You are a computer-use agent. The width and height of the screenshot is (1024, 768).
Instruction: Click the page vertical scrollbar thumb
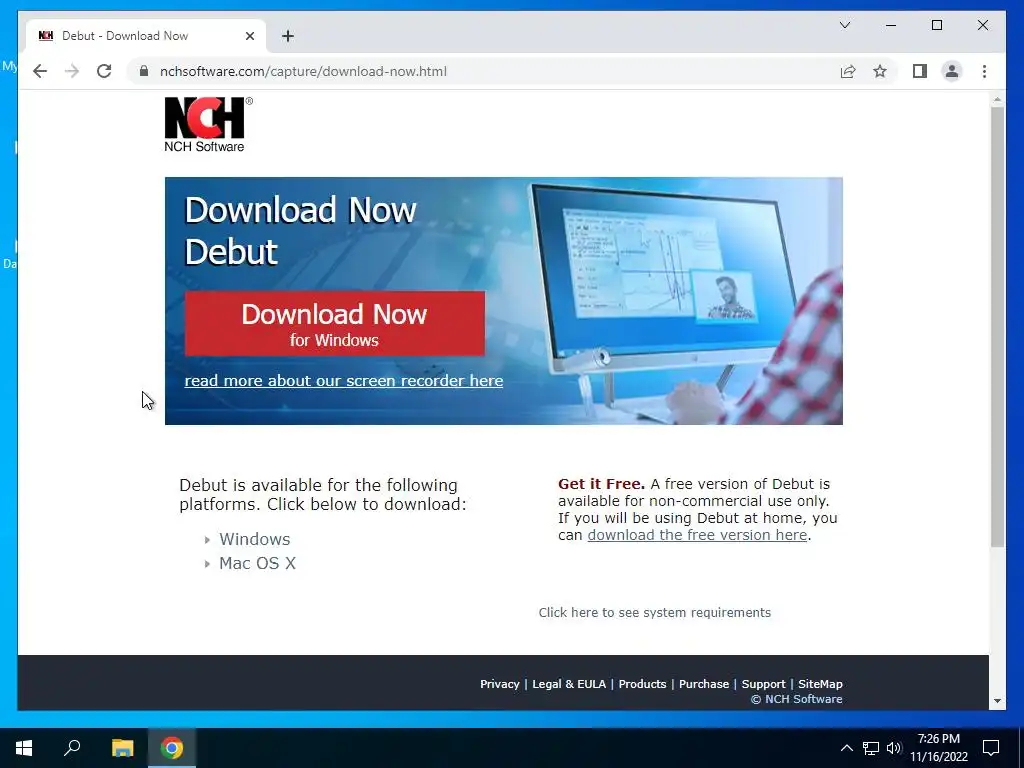click(x=997, y=327)
